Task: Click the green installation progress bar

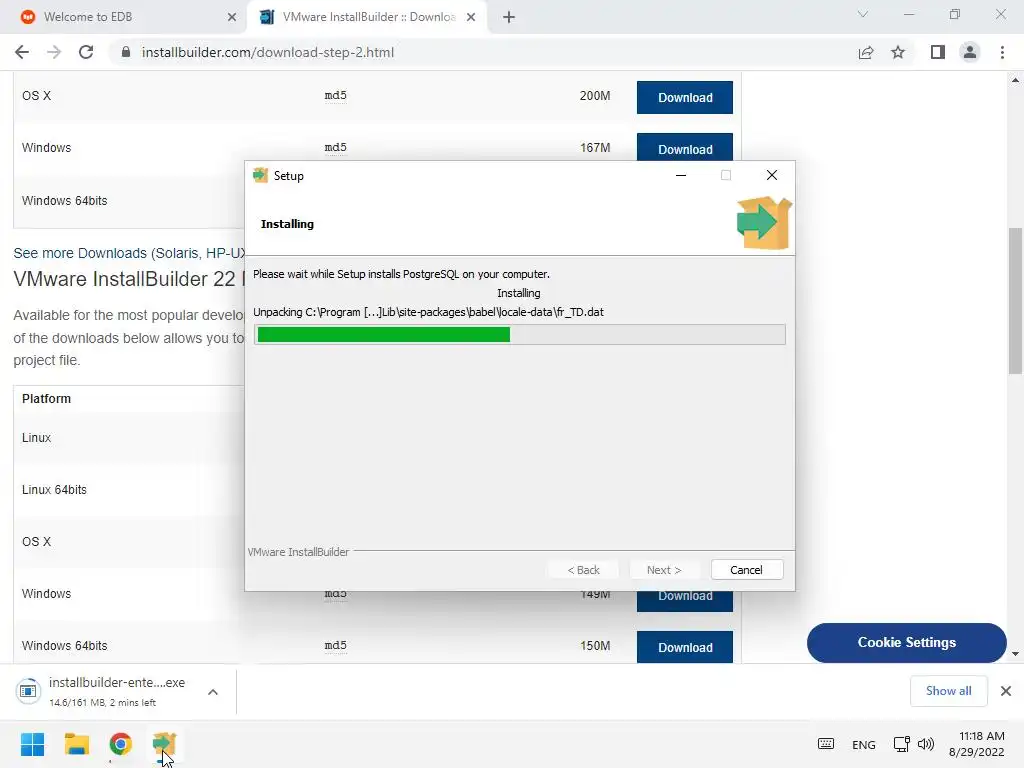Action: click(x=383, y=334)
